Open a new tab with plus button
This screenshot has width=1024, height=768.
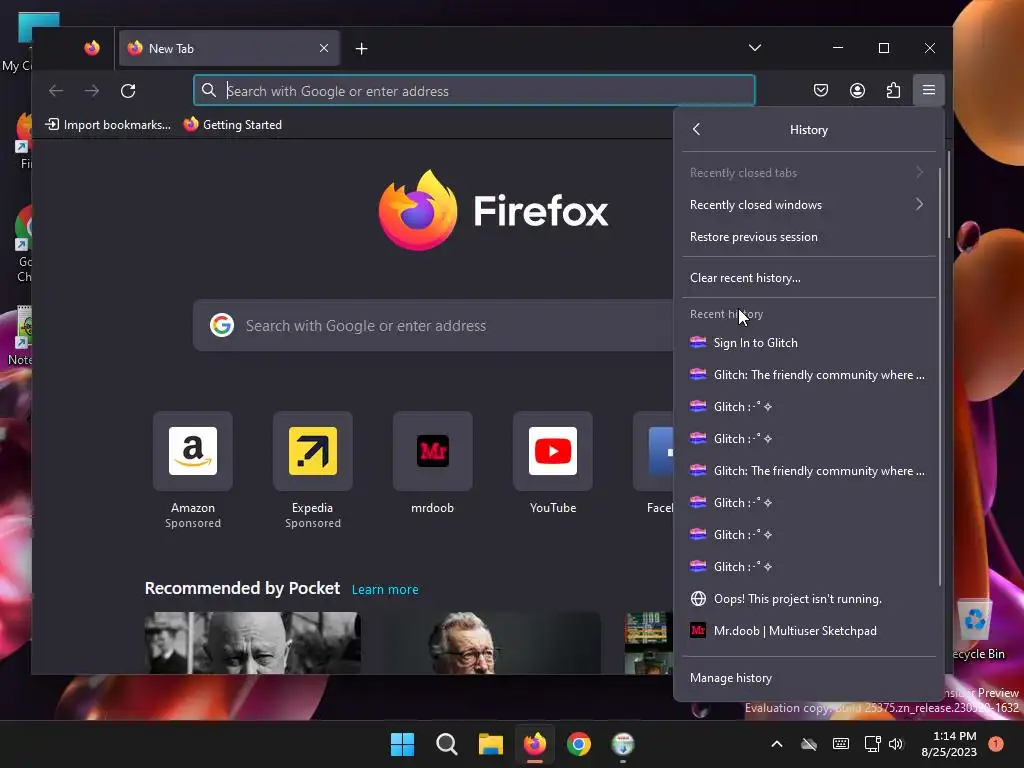click(361, 48)
